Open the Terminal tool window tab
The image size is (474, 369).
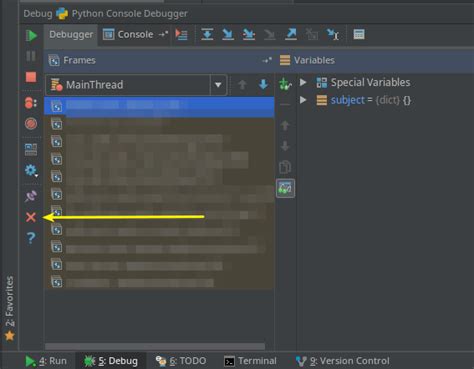coord(250,361)
